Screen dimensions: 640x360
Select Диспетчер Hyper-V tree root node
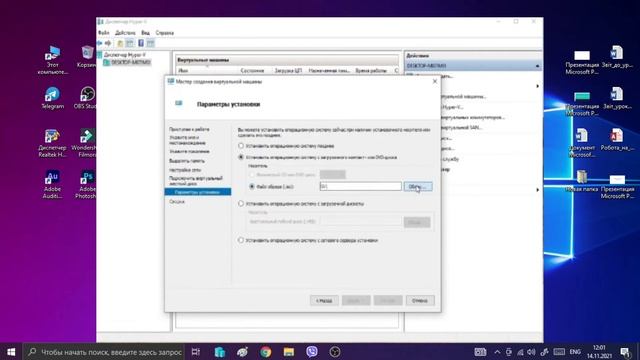[x=124, y=54]
